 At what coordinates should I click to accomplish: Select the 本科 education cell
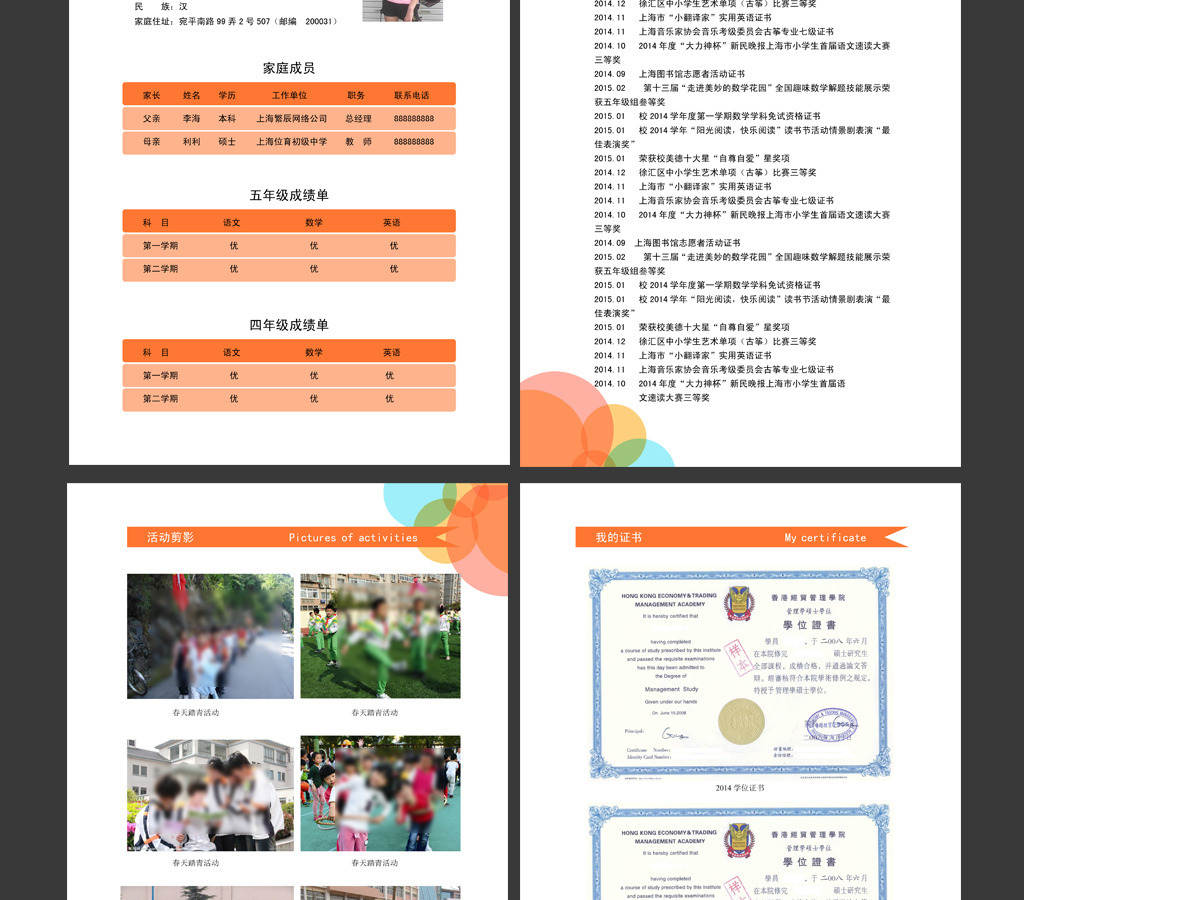[227, 118]
